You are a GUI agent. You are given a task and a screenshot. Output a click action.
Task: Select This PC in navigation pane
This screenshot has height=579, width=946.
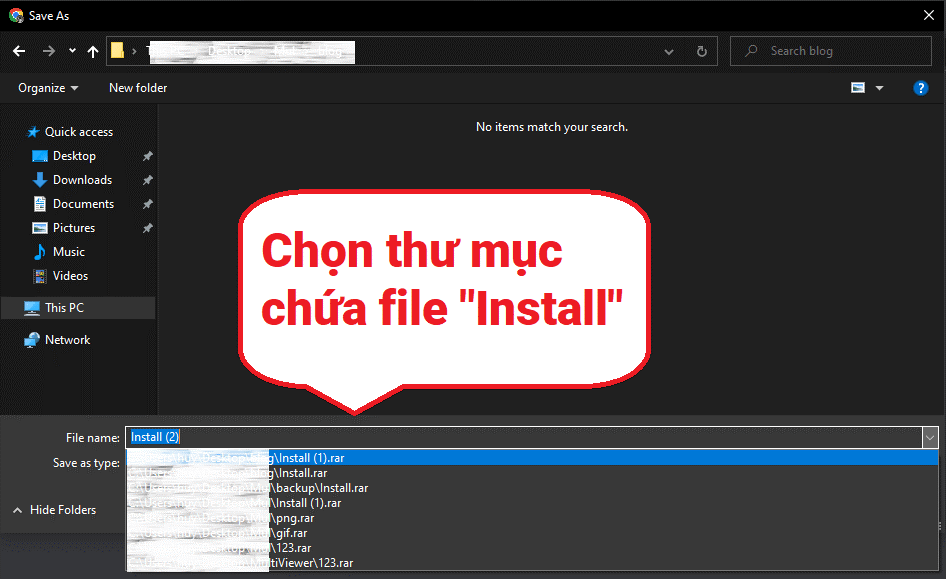[x=64, y=308]
